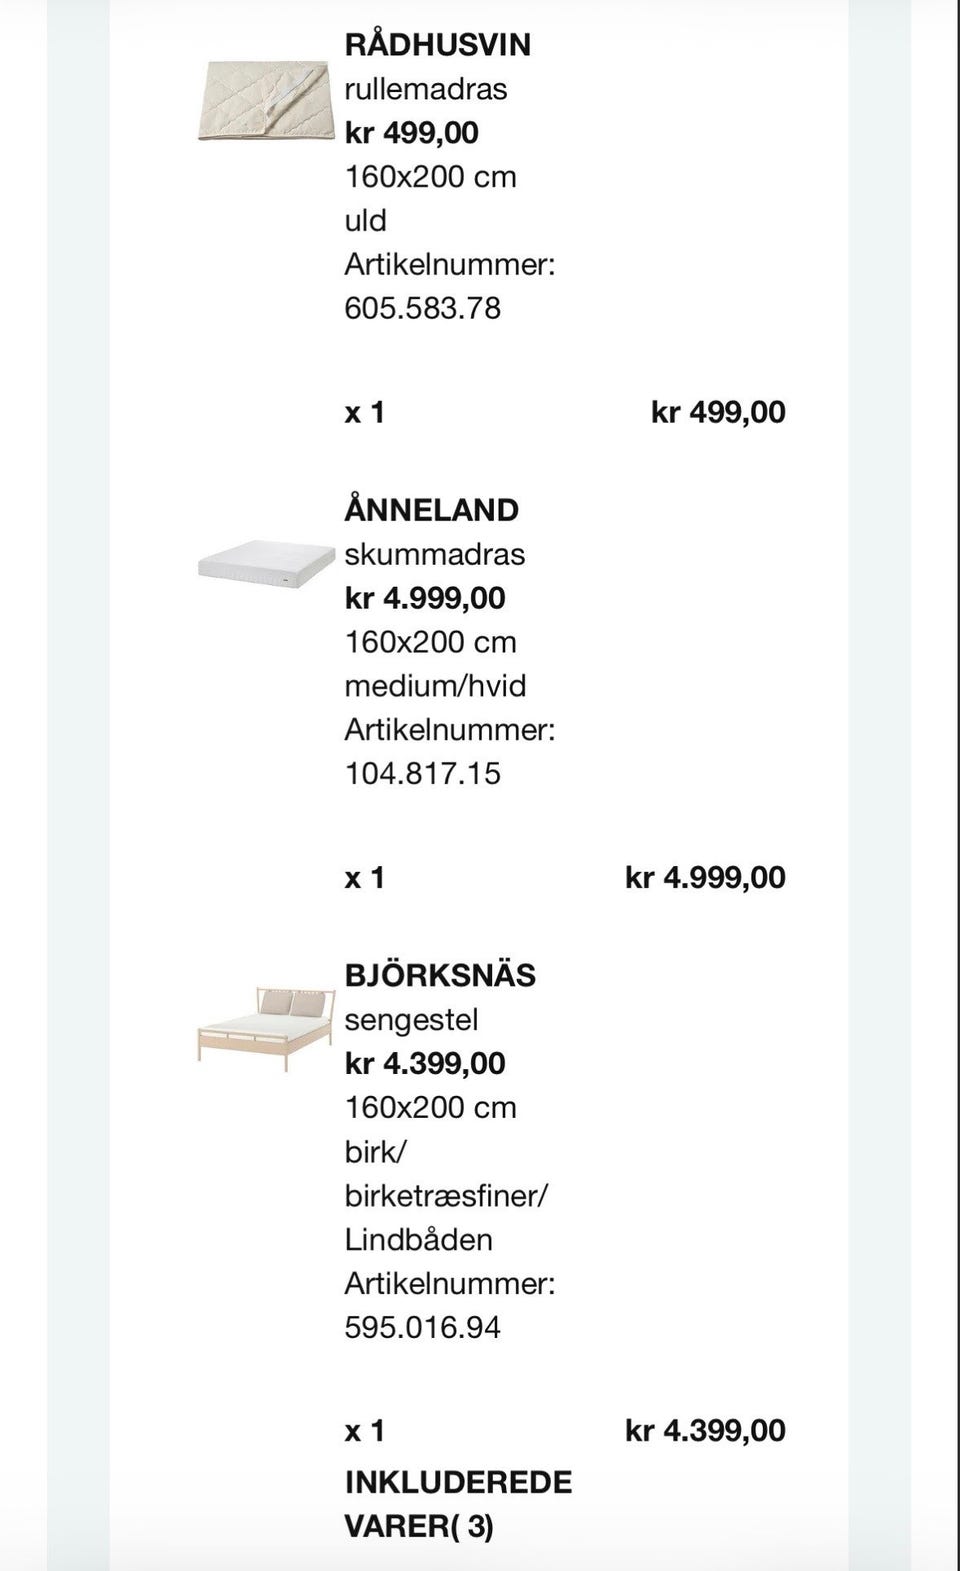
Task: Open the BJÖRKSNÄS product name link
Action: 440,975
